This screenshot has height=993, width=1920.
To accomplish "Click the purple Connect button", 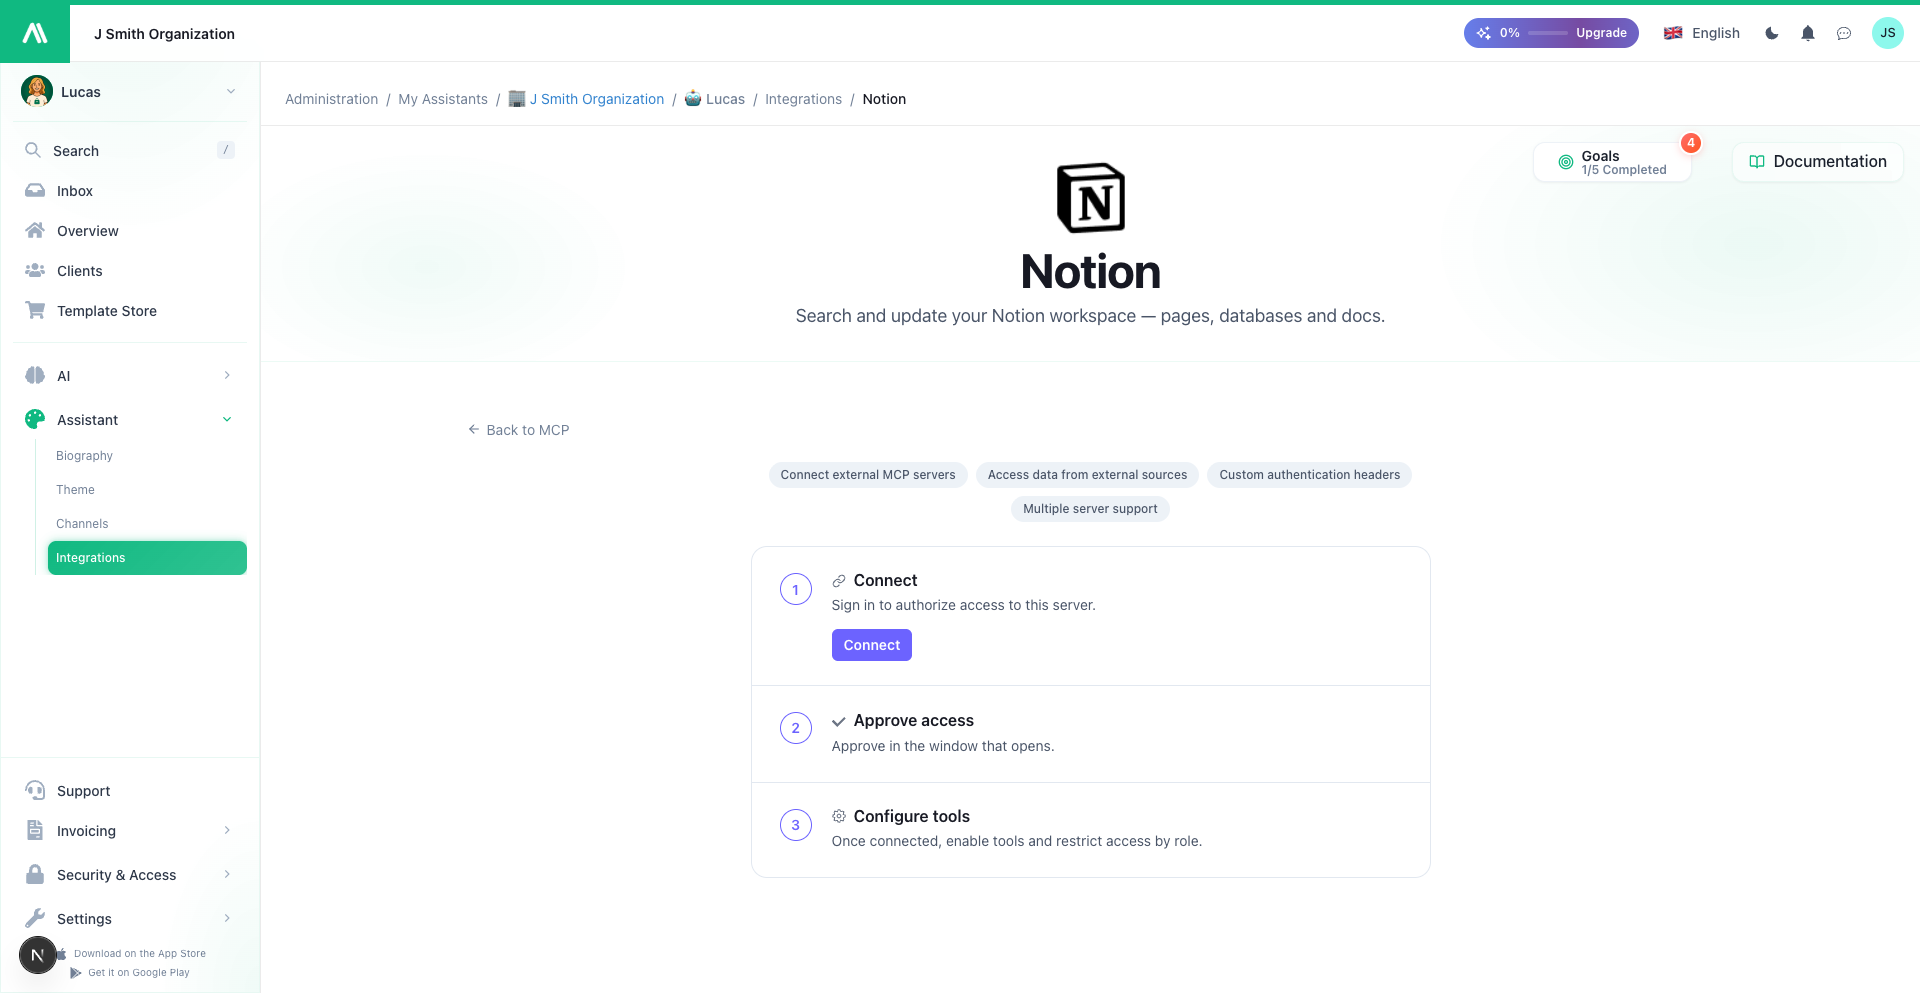I will pyautogui.click(x=872, y=645).
